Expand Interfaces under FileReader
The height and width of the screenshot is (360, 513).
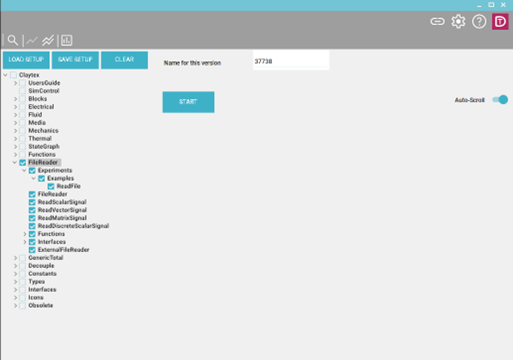[25, 242]
